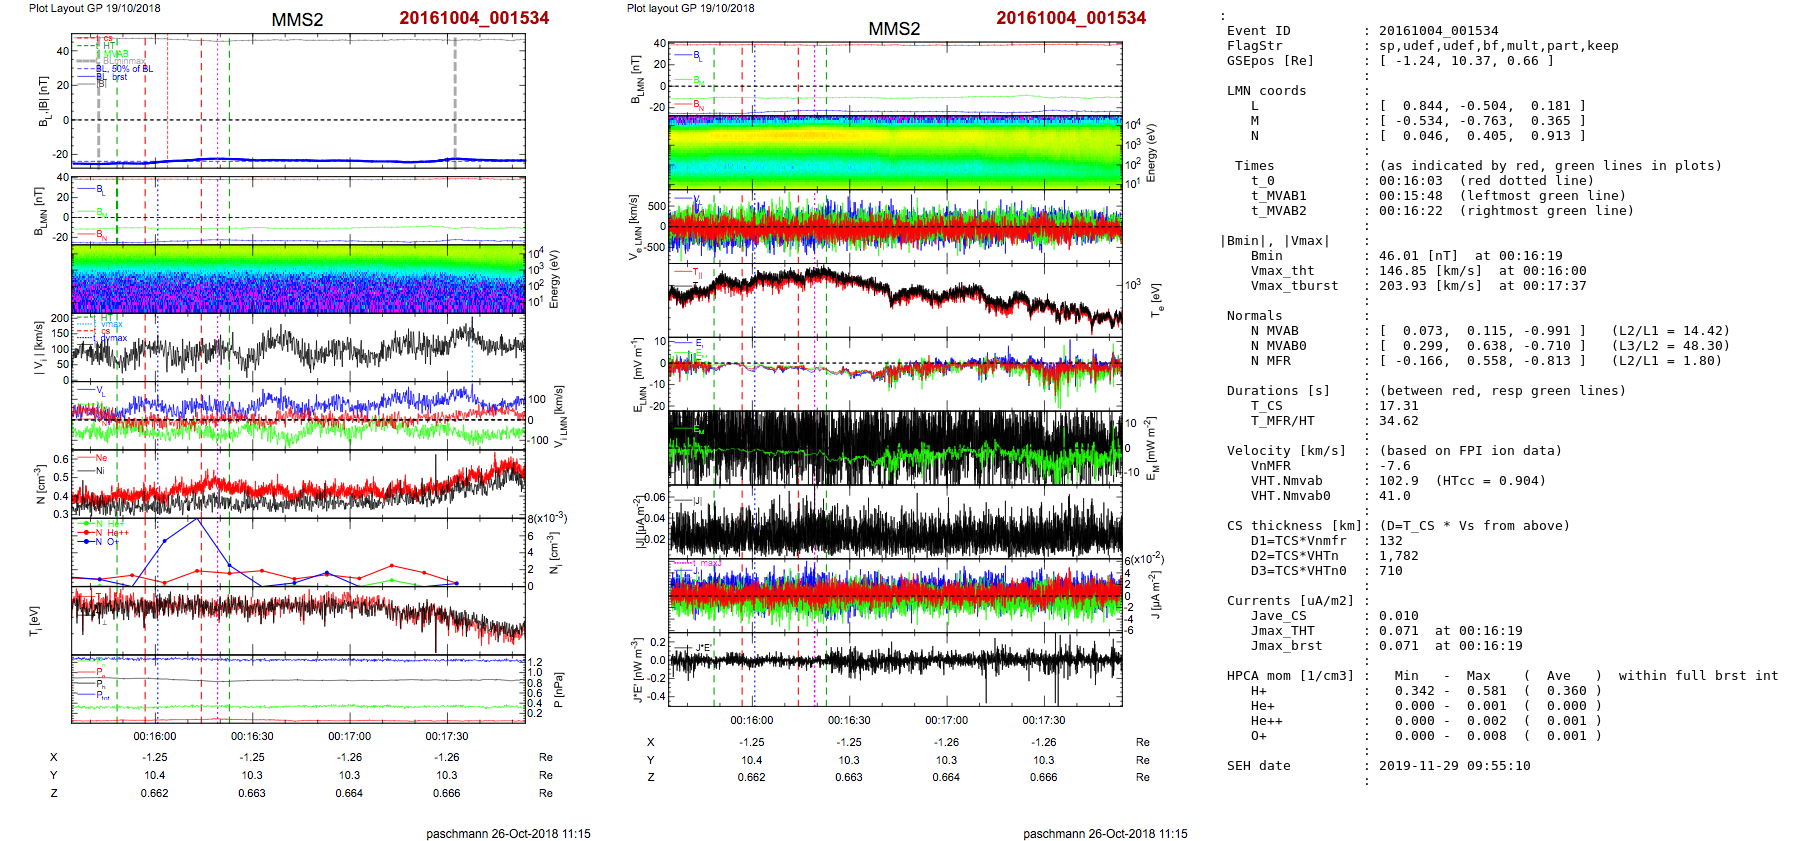Click the 'N MVAB' normals row
The width and height of the screenshot is (1804, 841).
[1274, 331]
